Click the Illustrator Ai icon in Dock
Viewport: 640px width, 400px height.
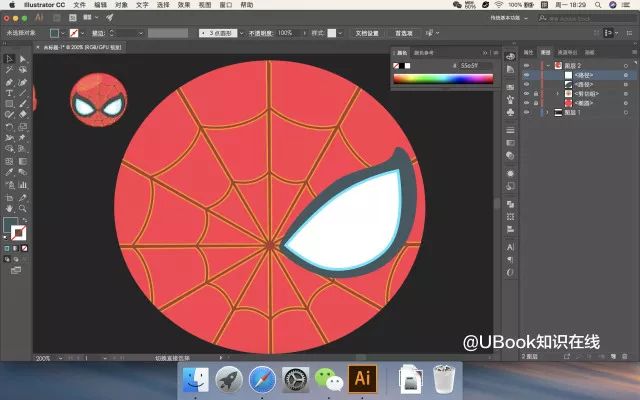[362, 378]
